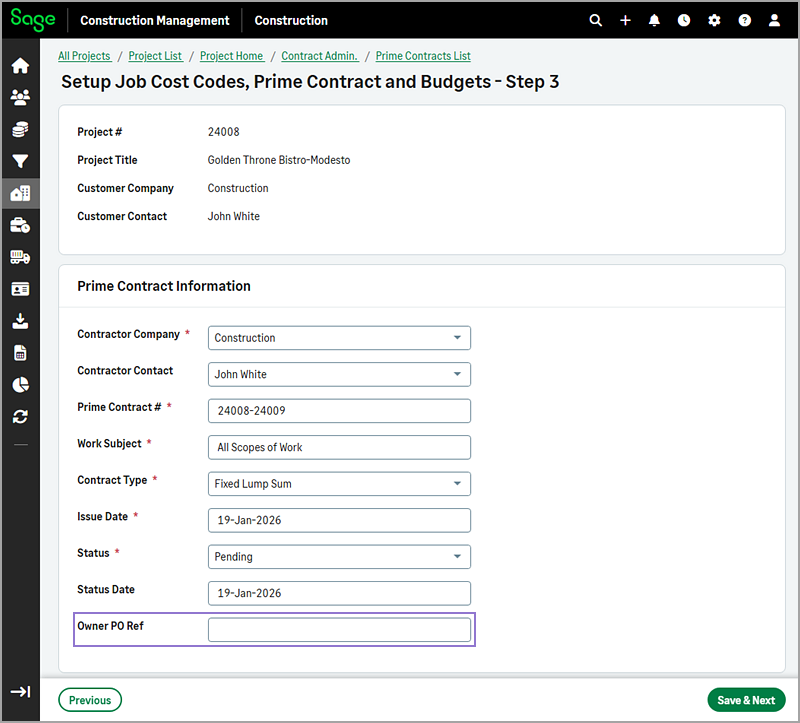Open the Prime Contracts List breadcrumb
Viewport: 800px width, 723px height.
tap(423, 56)
